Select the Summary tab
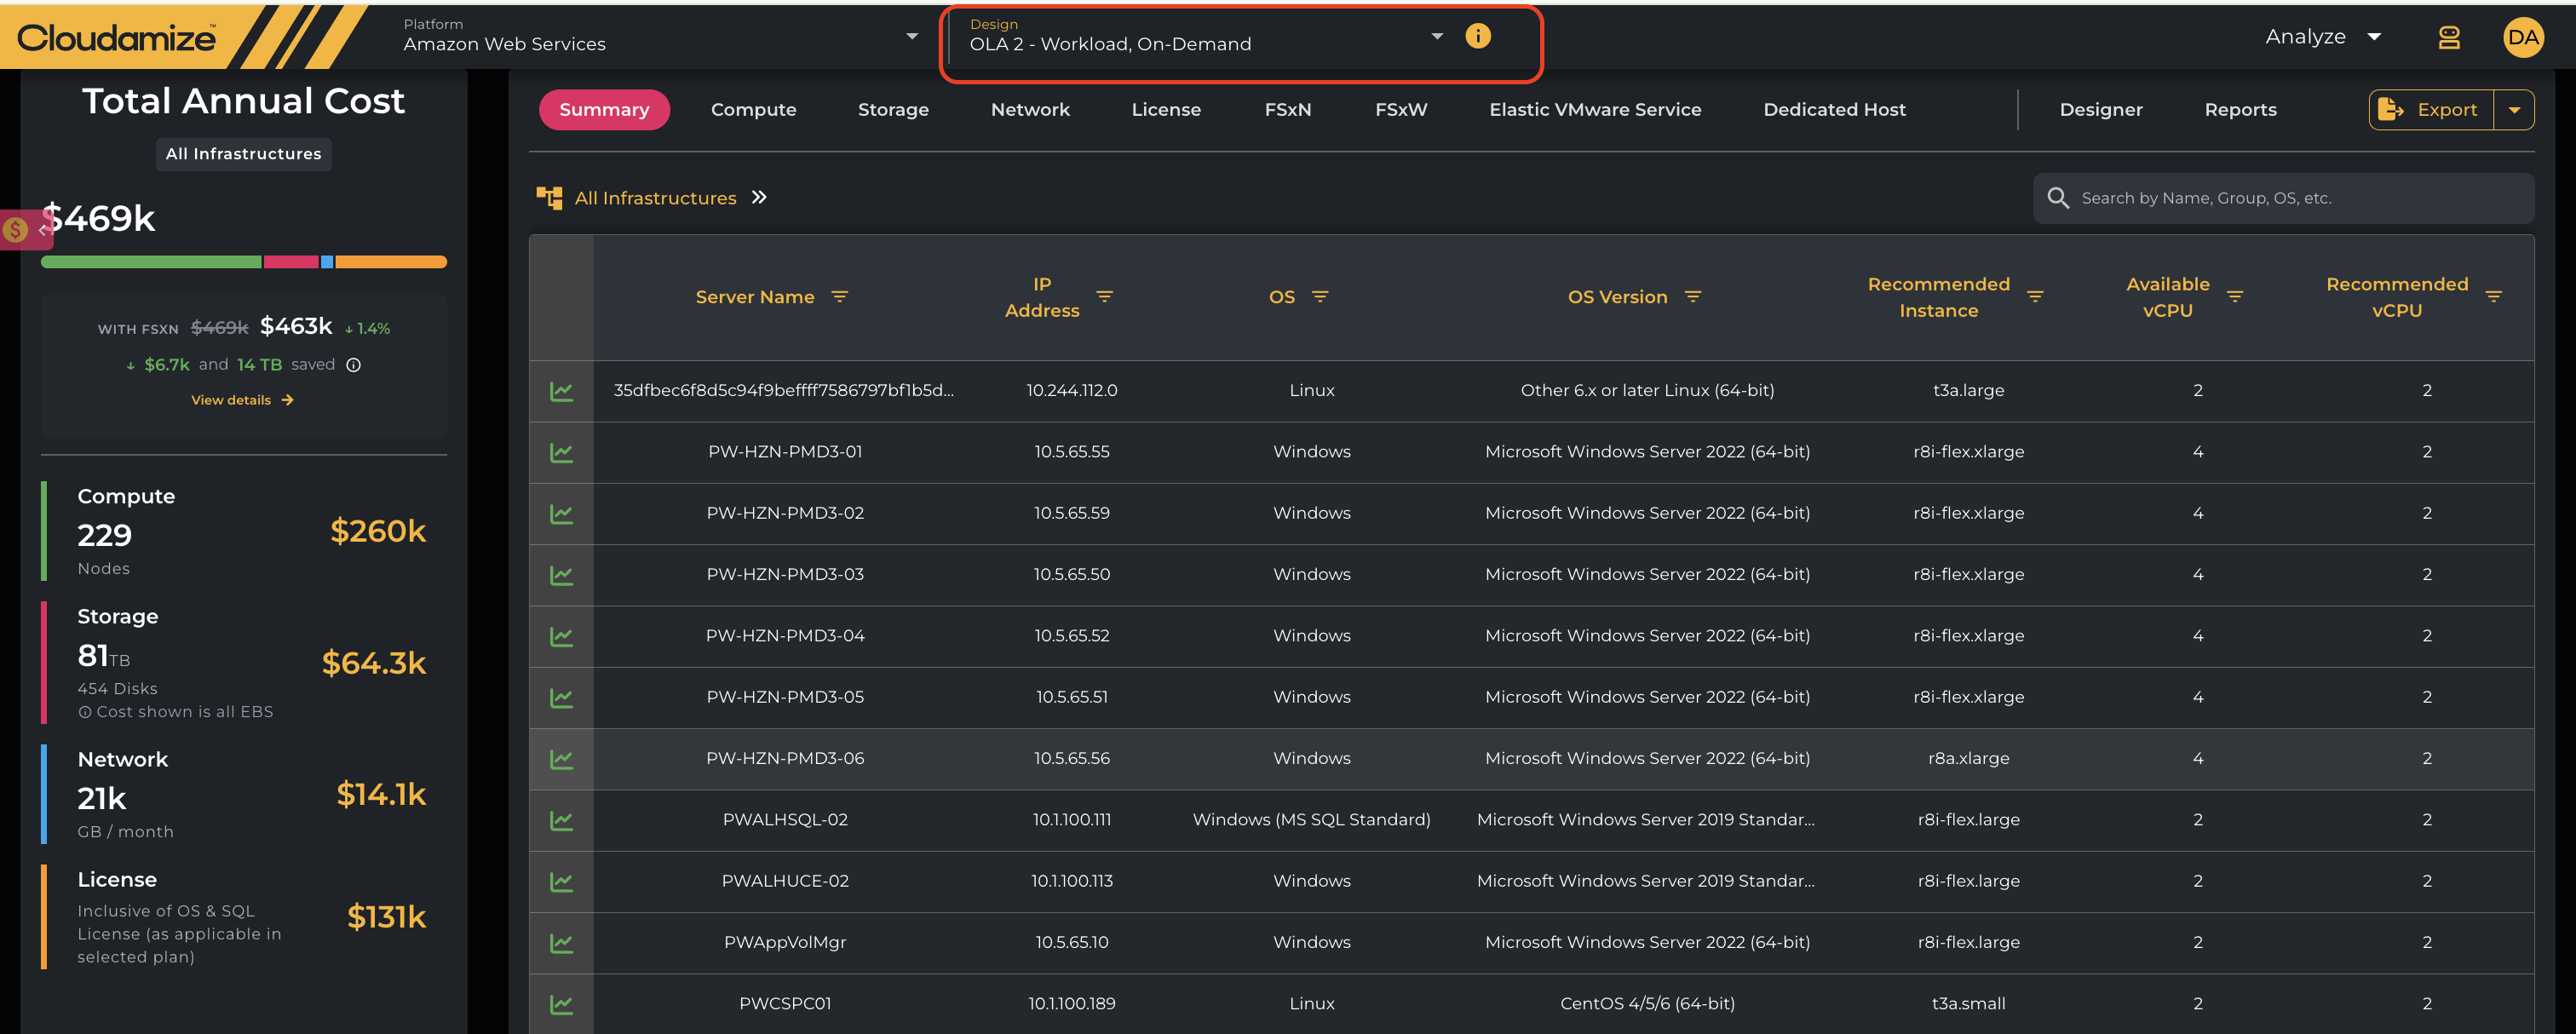The width and height of the screenshot is (2576, 1034). click(604, 110)
